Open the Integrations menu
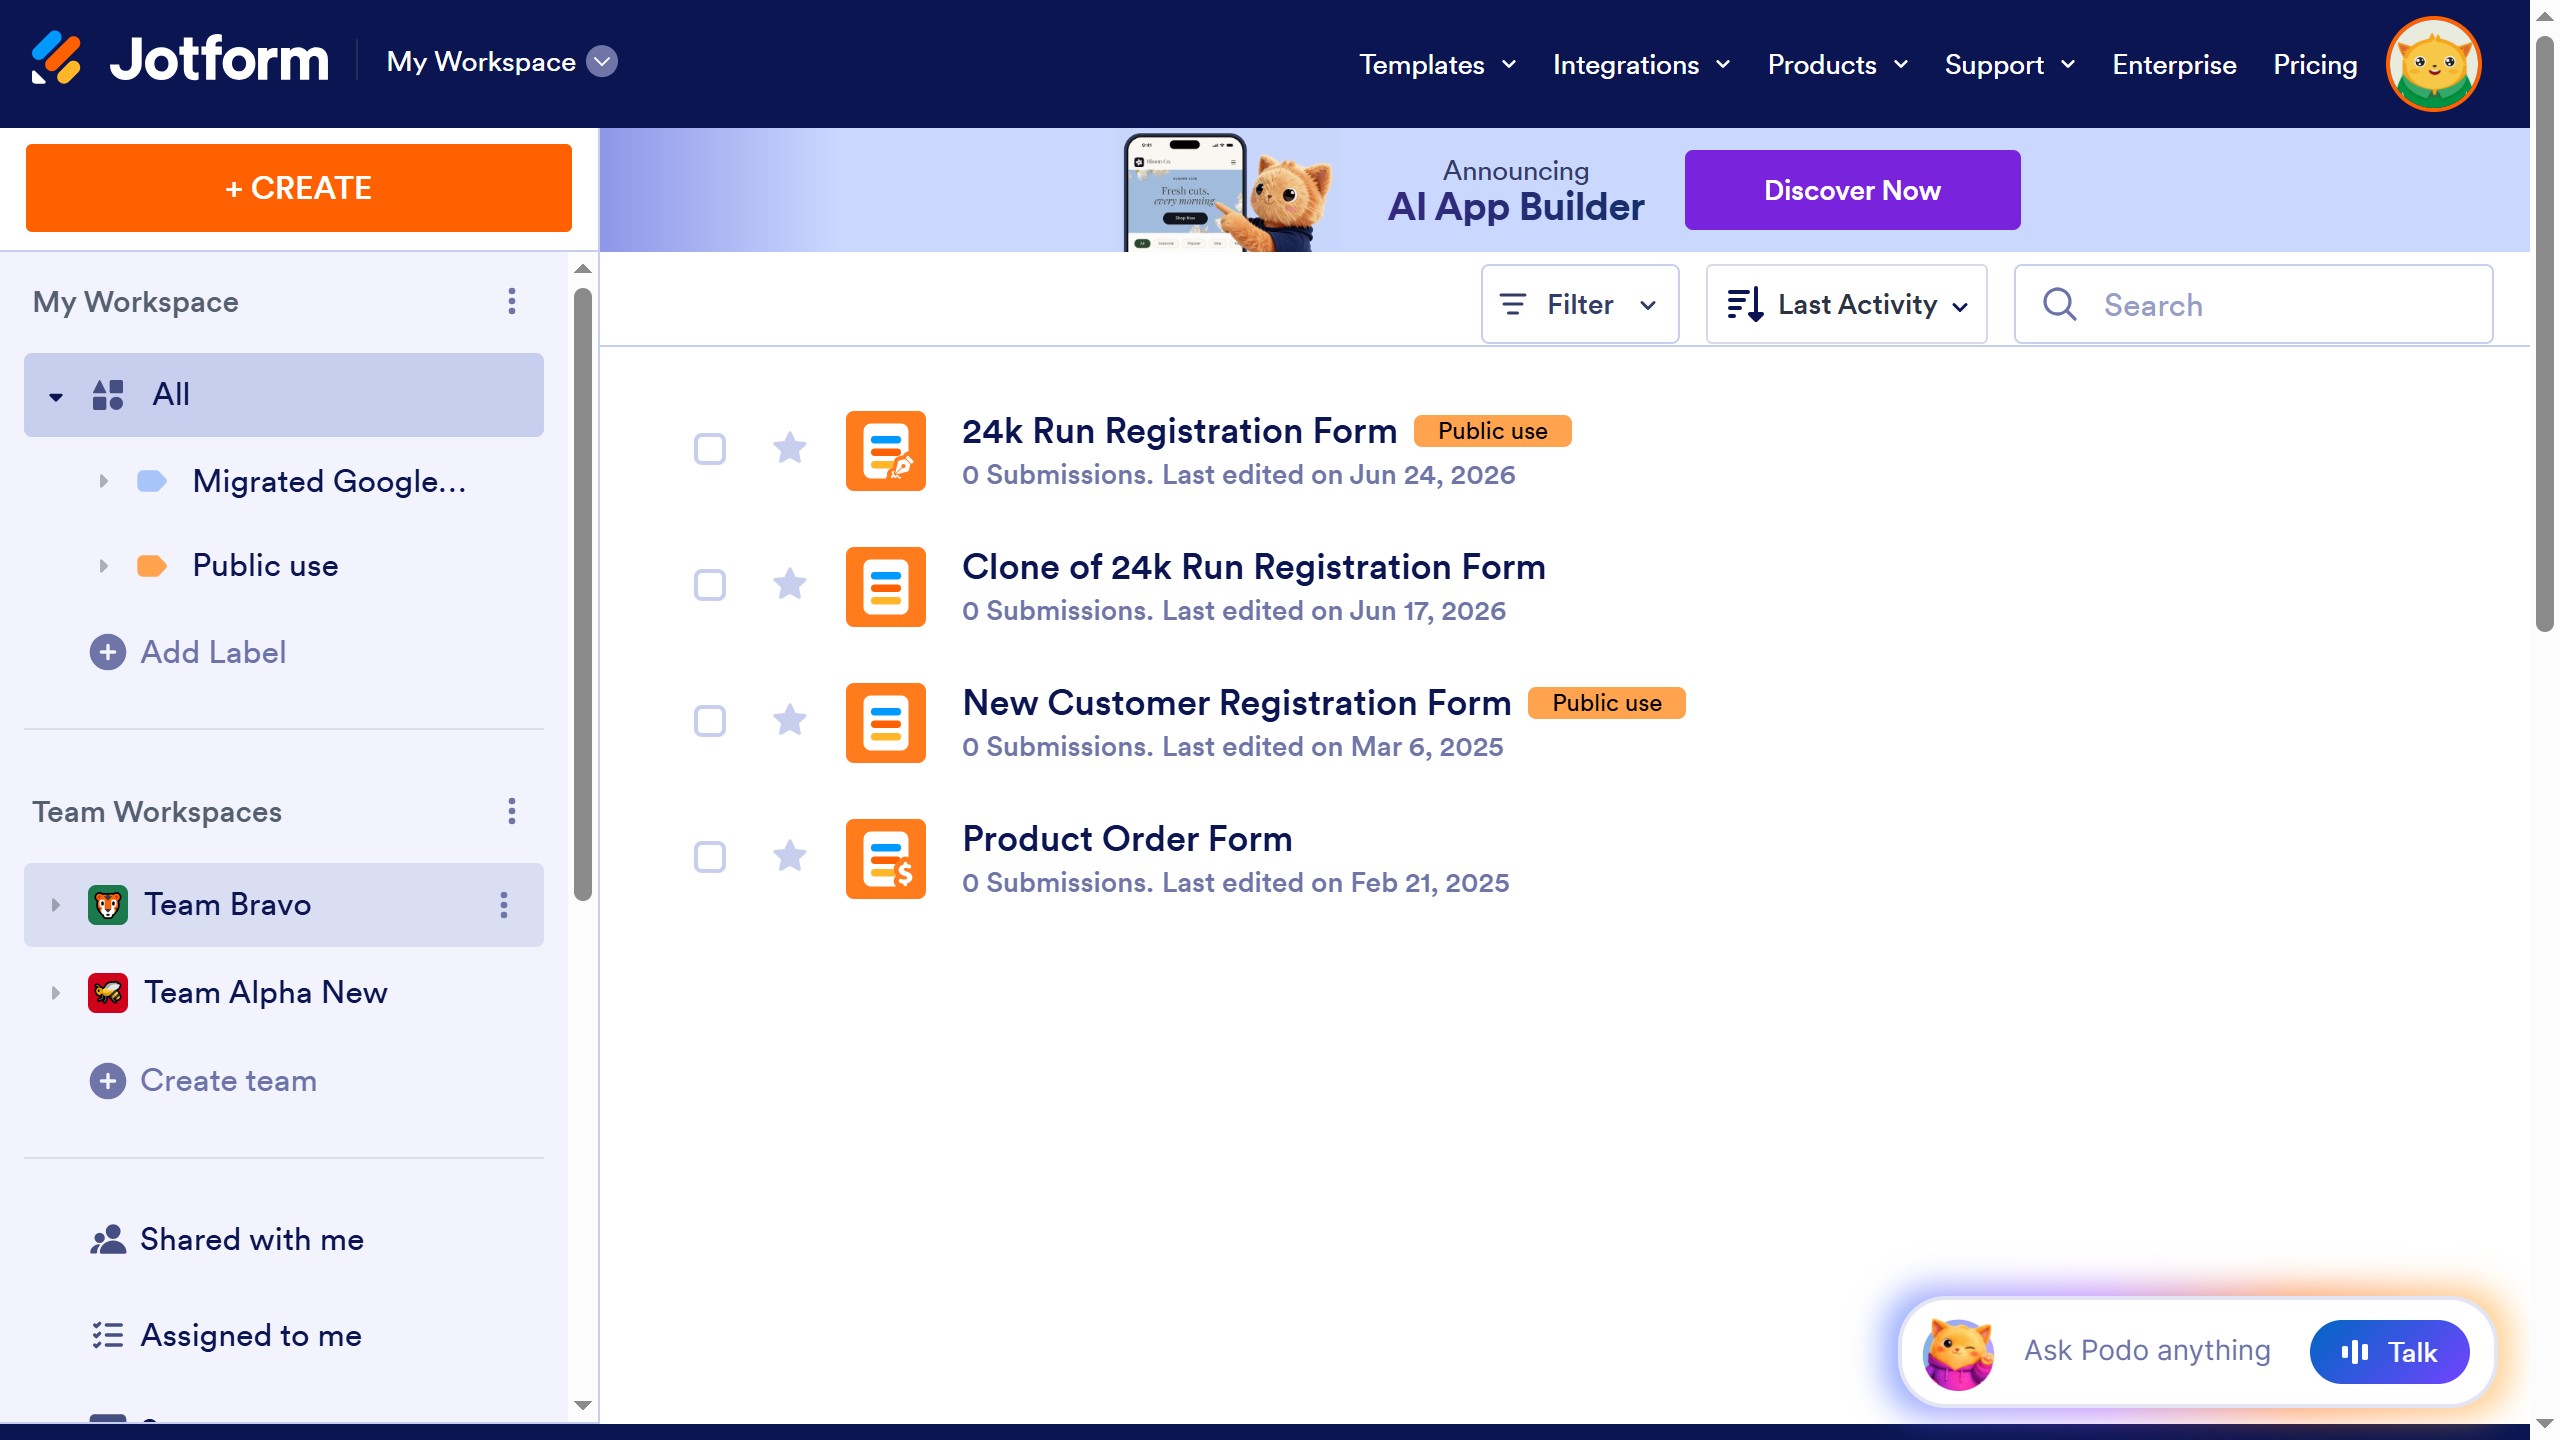This screenshot has width=2560, height=1440. (x=1641, y=65)
